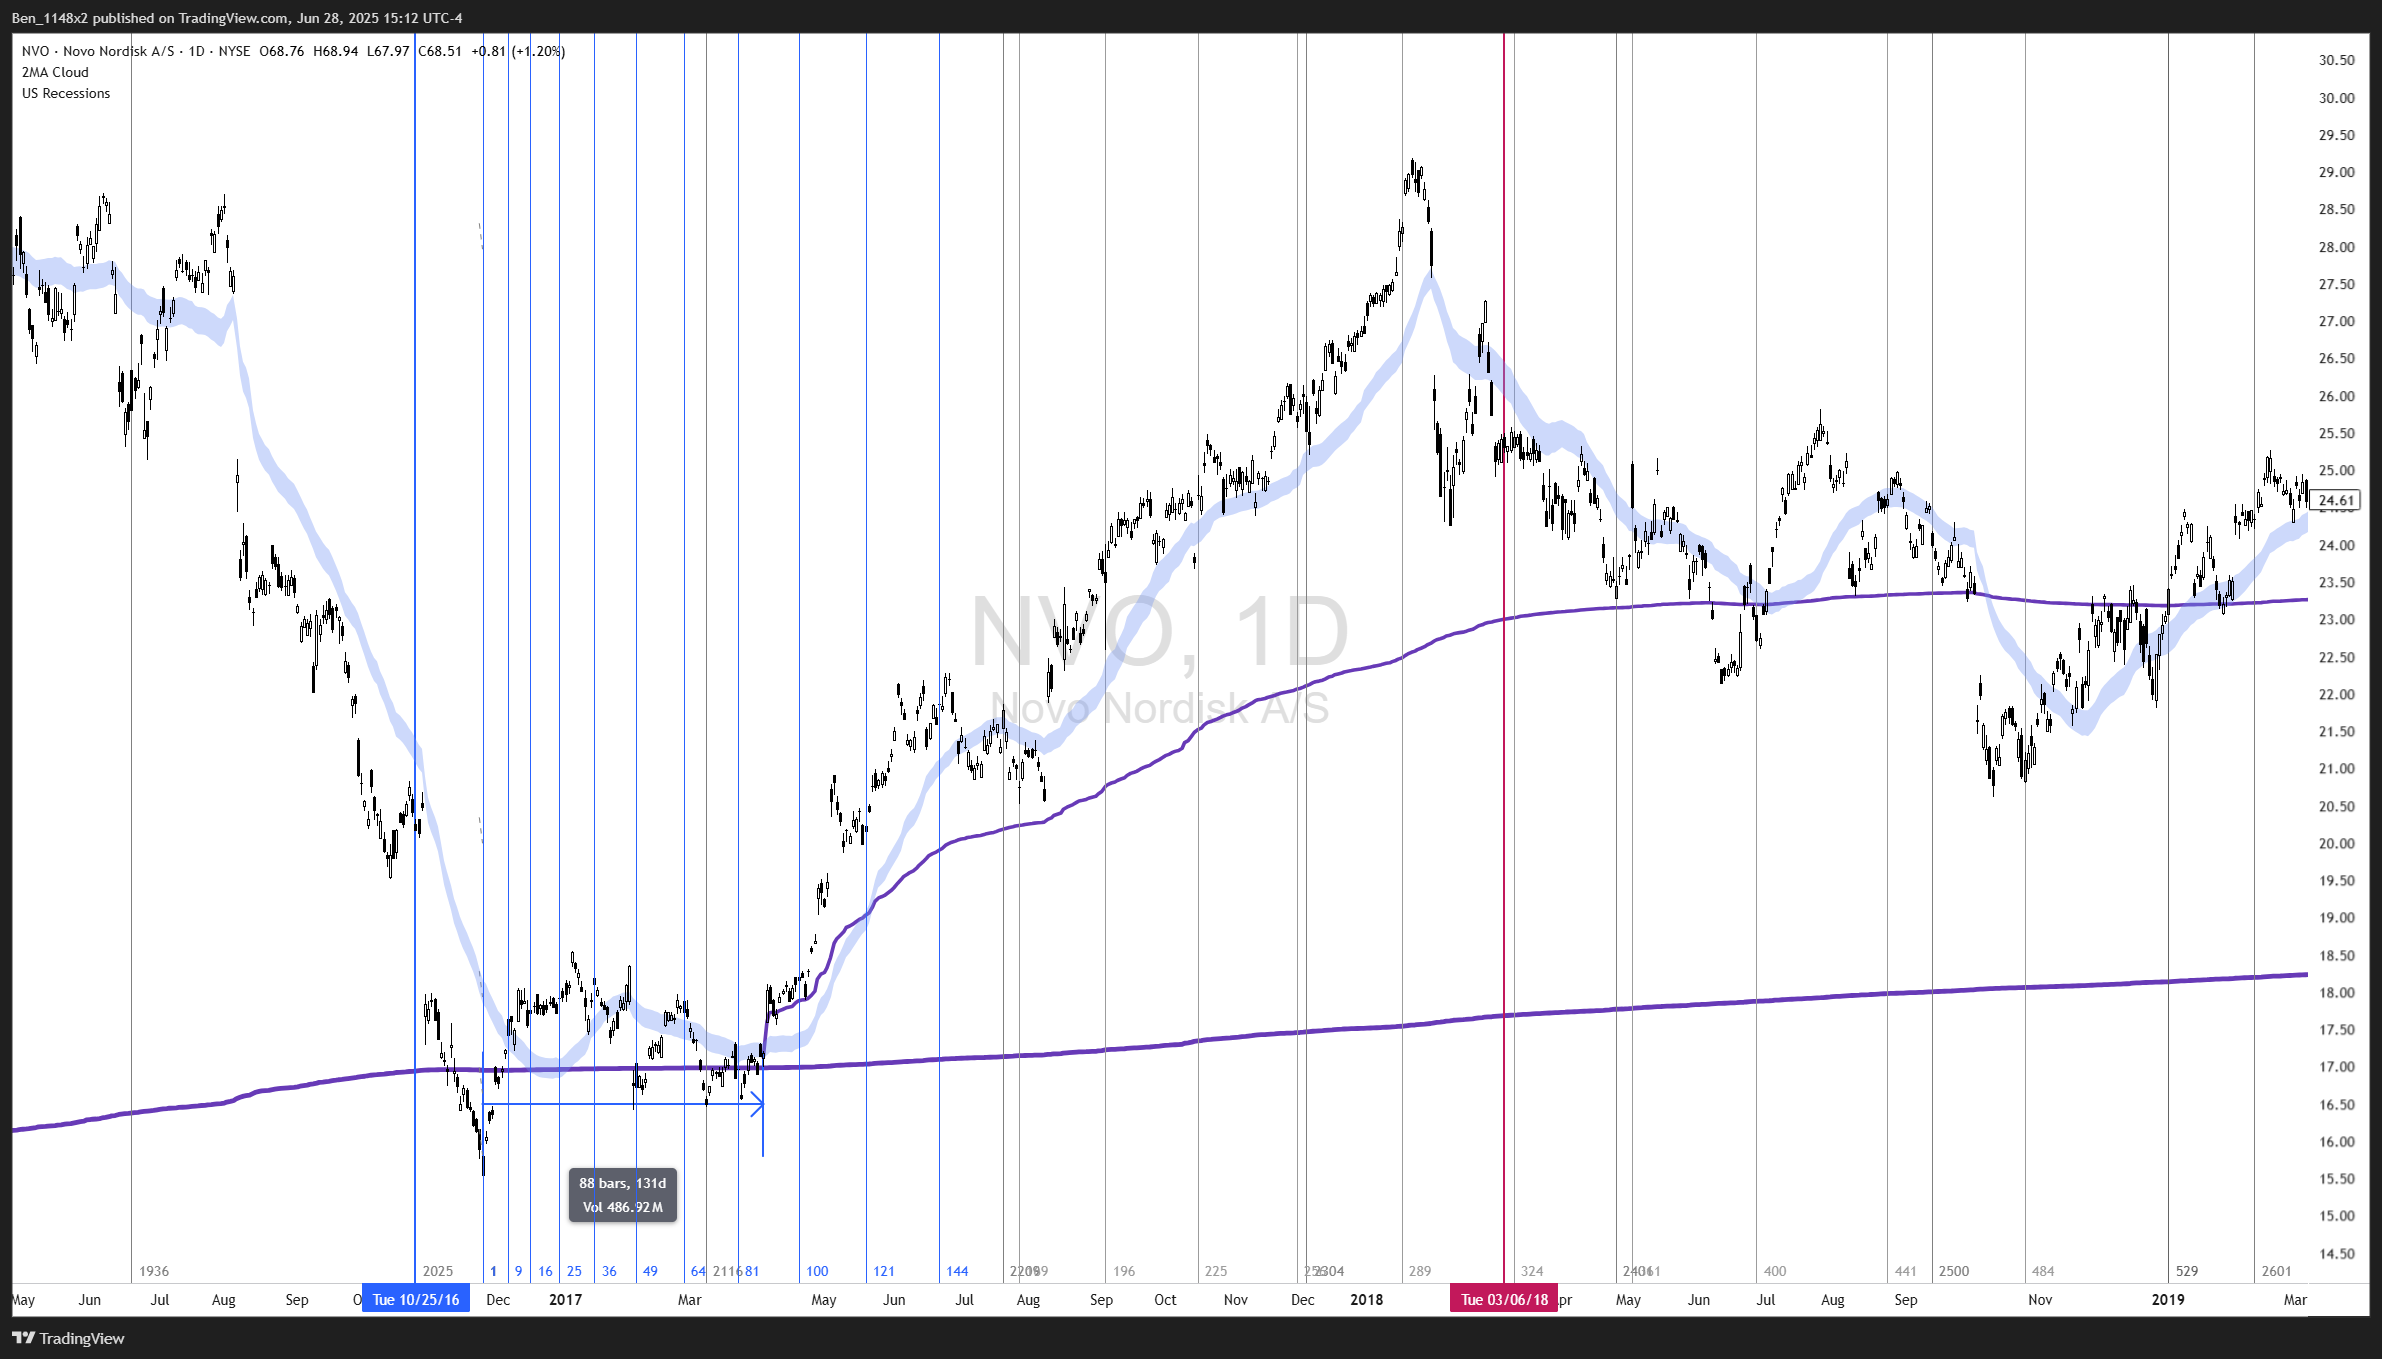Viewport: 2382px width, 1359px height.
Task: Click the 14.50 price scale label
Action: point(2336,1253)
